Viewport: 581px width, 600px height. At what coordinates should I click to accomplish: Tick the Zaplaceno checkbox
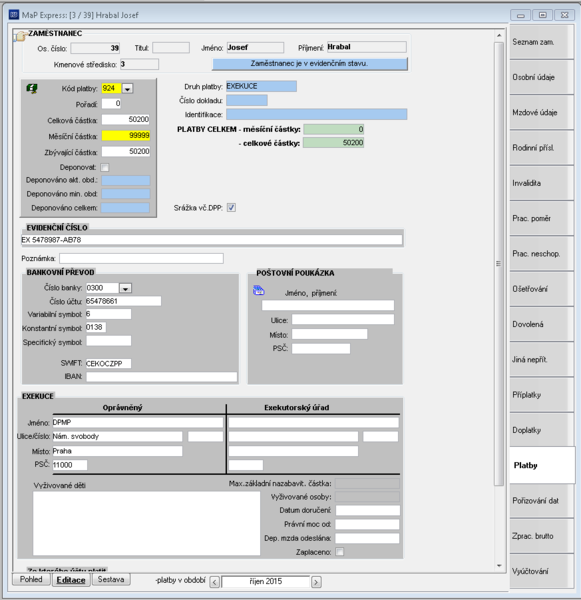pos(339,552)
